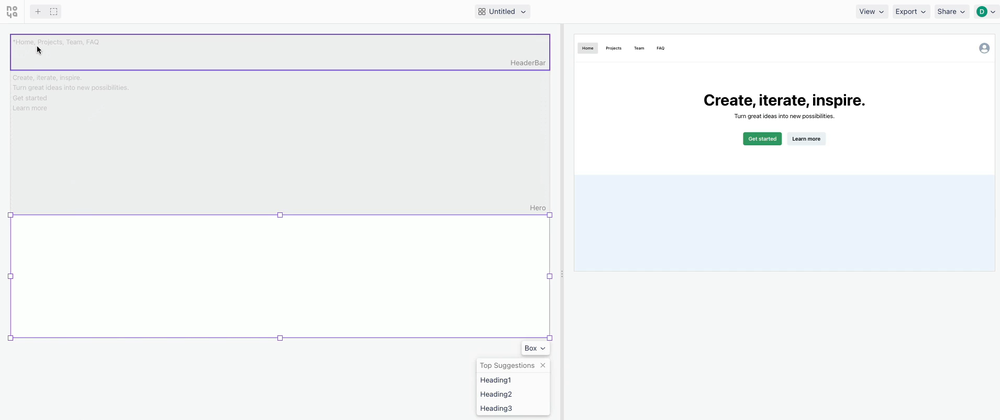Click the middle-left resize handle of the box
Screen dimensions: 1000x420
[x=10, y=276]
